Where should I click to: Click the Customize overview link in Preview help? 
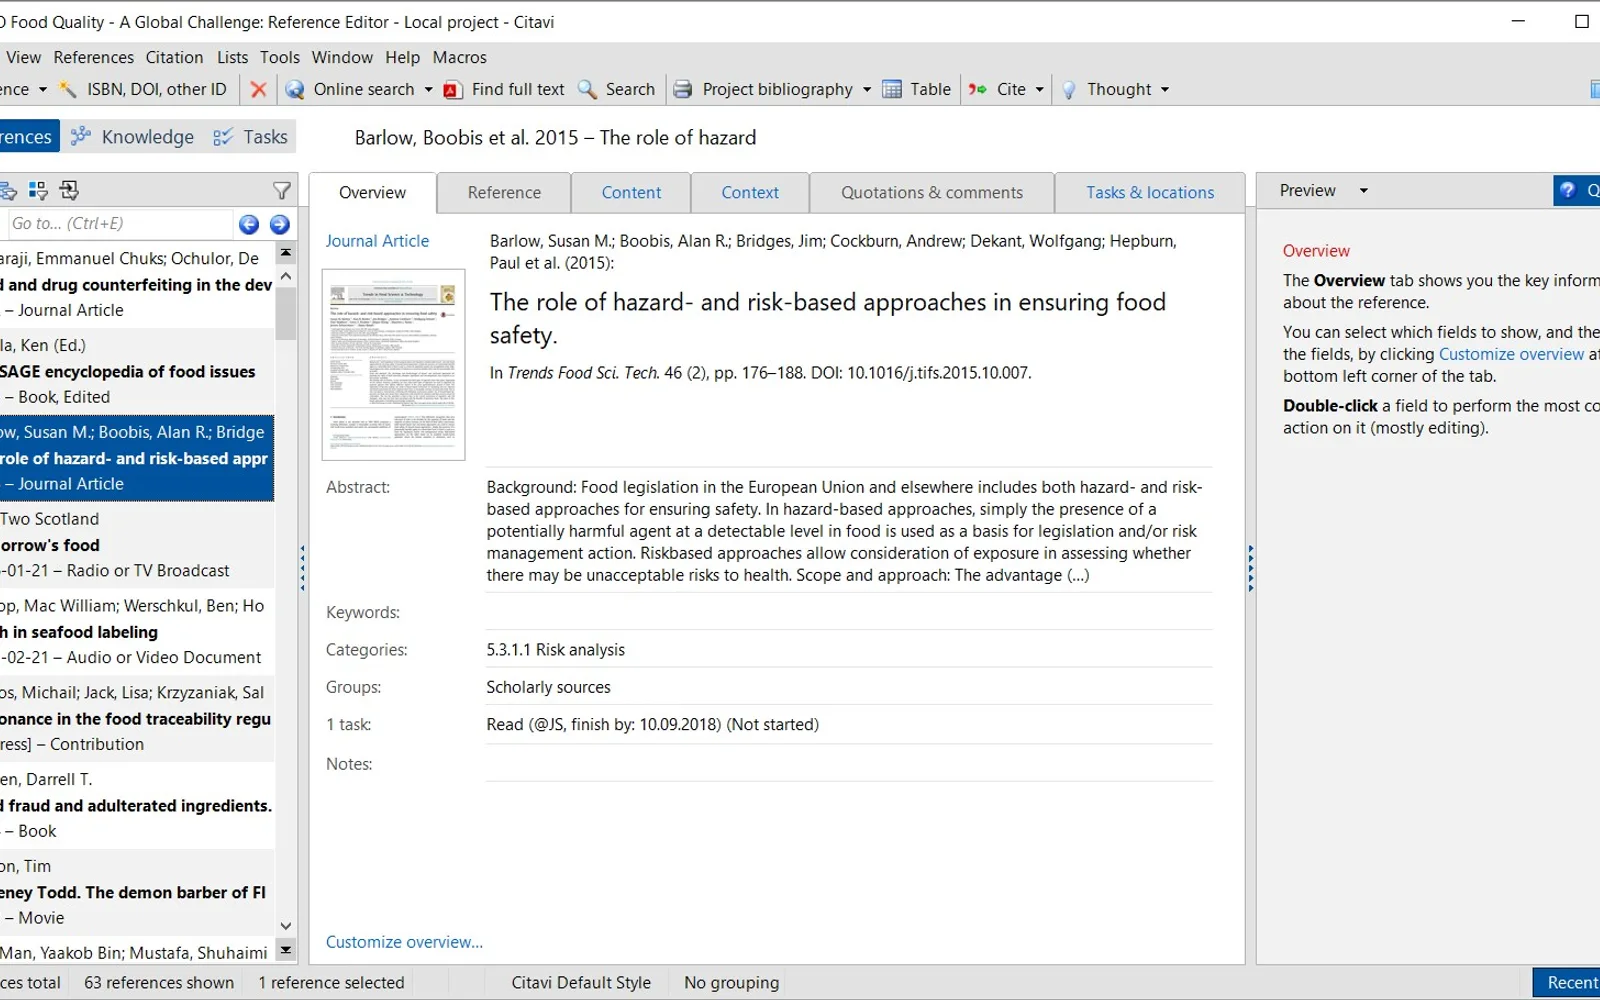[1511, 354]
